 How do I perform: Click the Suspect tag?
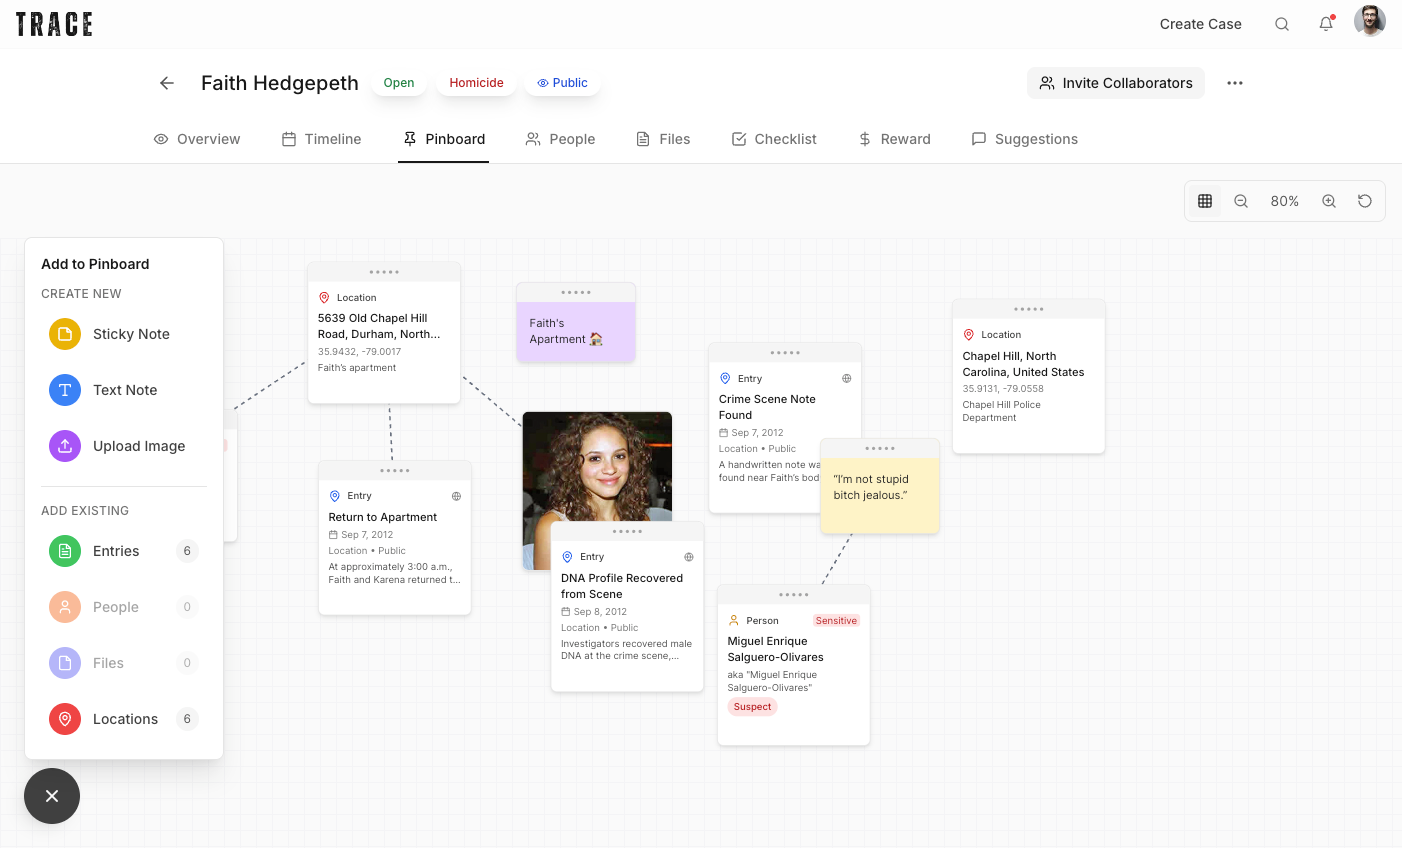[x=752, y=707]
